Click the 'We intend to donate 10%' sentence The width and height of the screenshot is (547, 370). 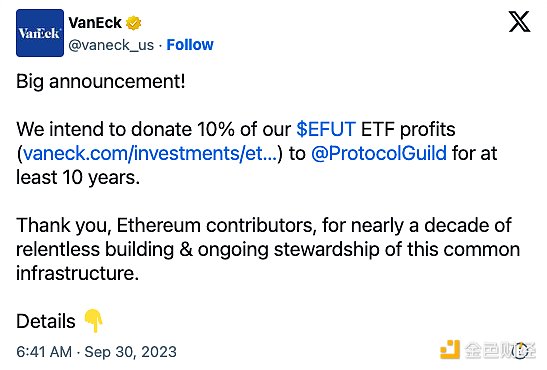[125, 129]
